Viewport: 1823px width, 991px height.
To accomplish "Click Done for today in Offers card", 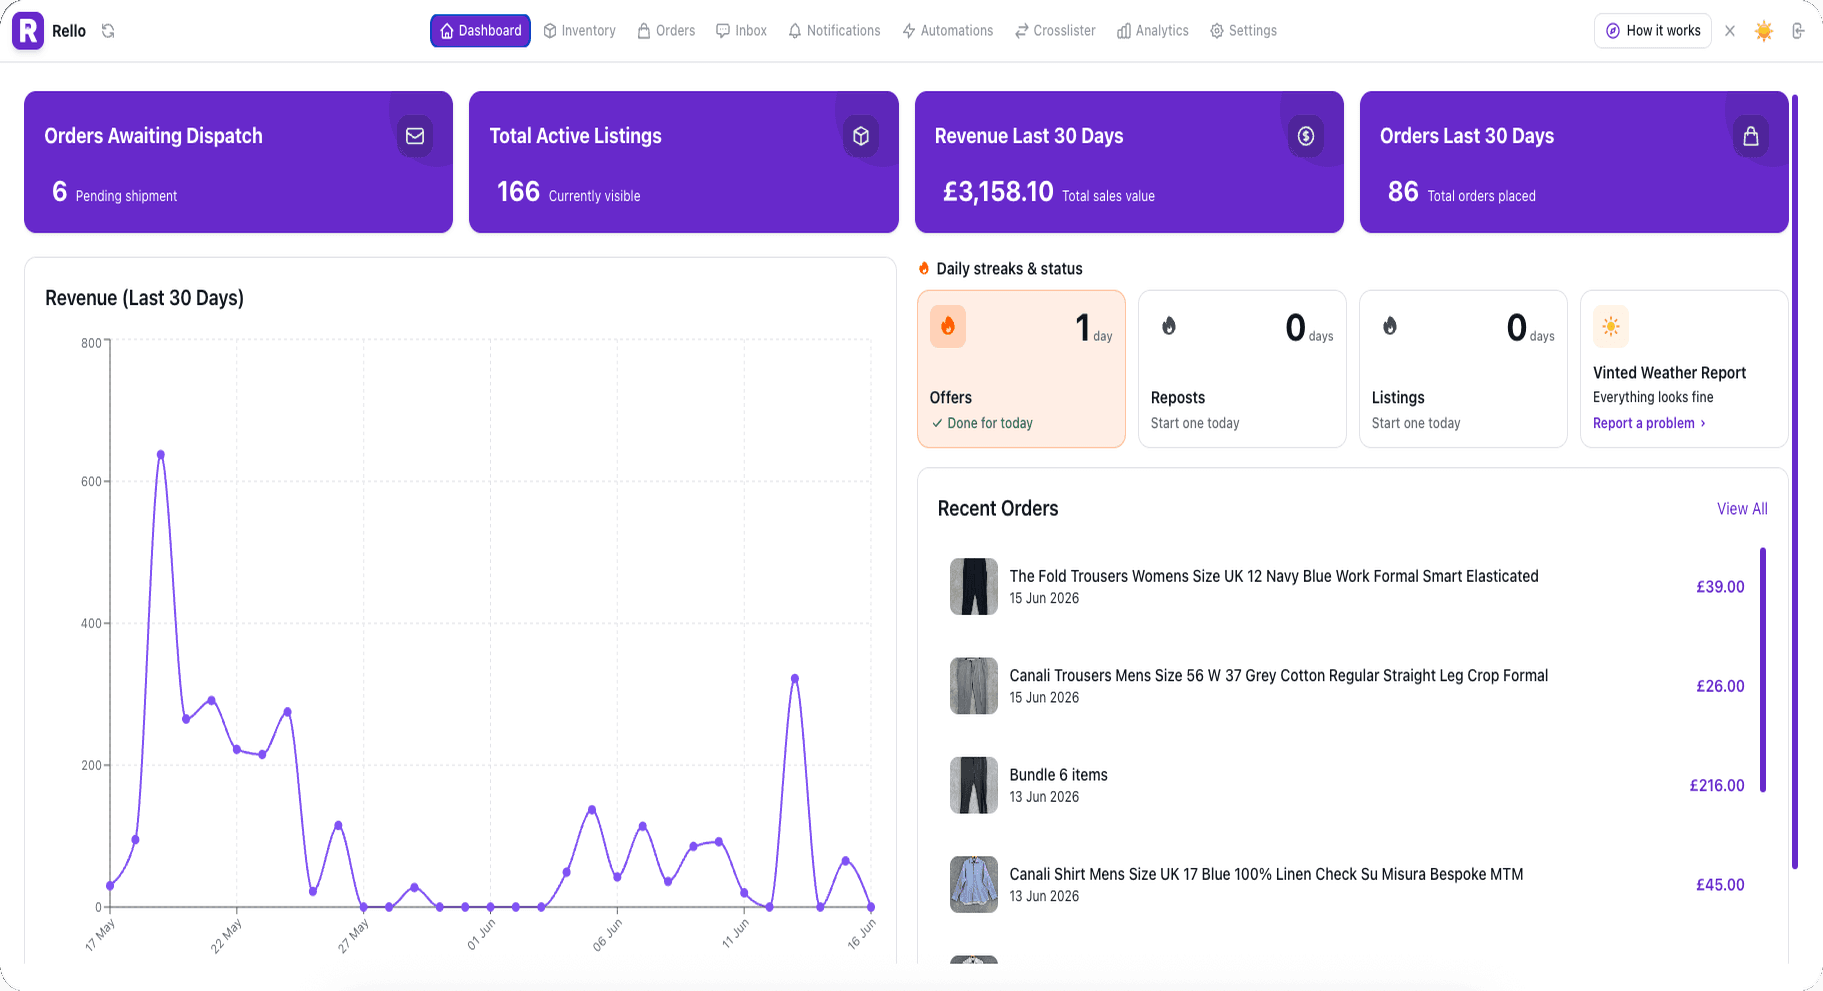I will click(x=982, y=423).
